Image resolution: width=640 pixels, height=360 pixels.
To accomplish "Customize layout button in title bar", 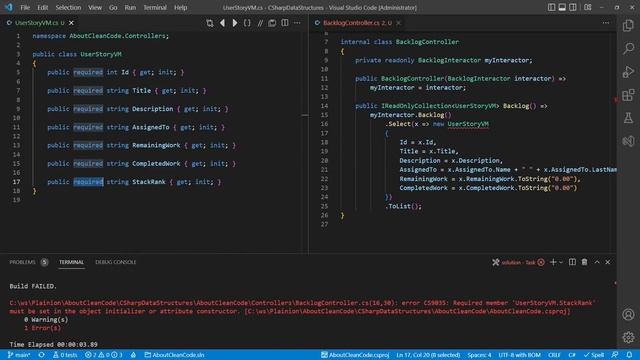I will (588, 7).
